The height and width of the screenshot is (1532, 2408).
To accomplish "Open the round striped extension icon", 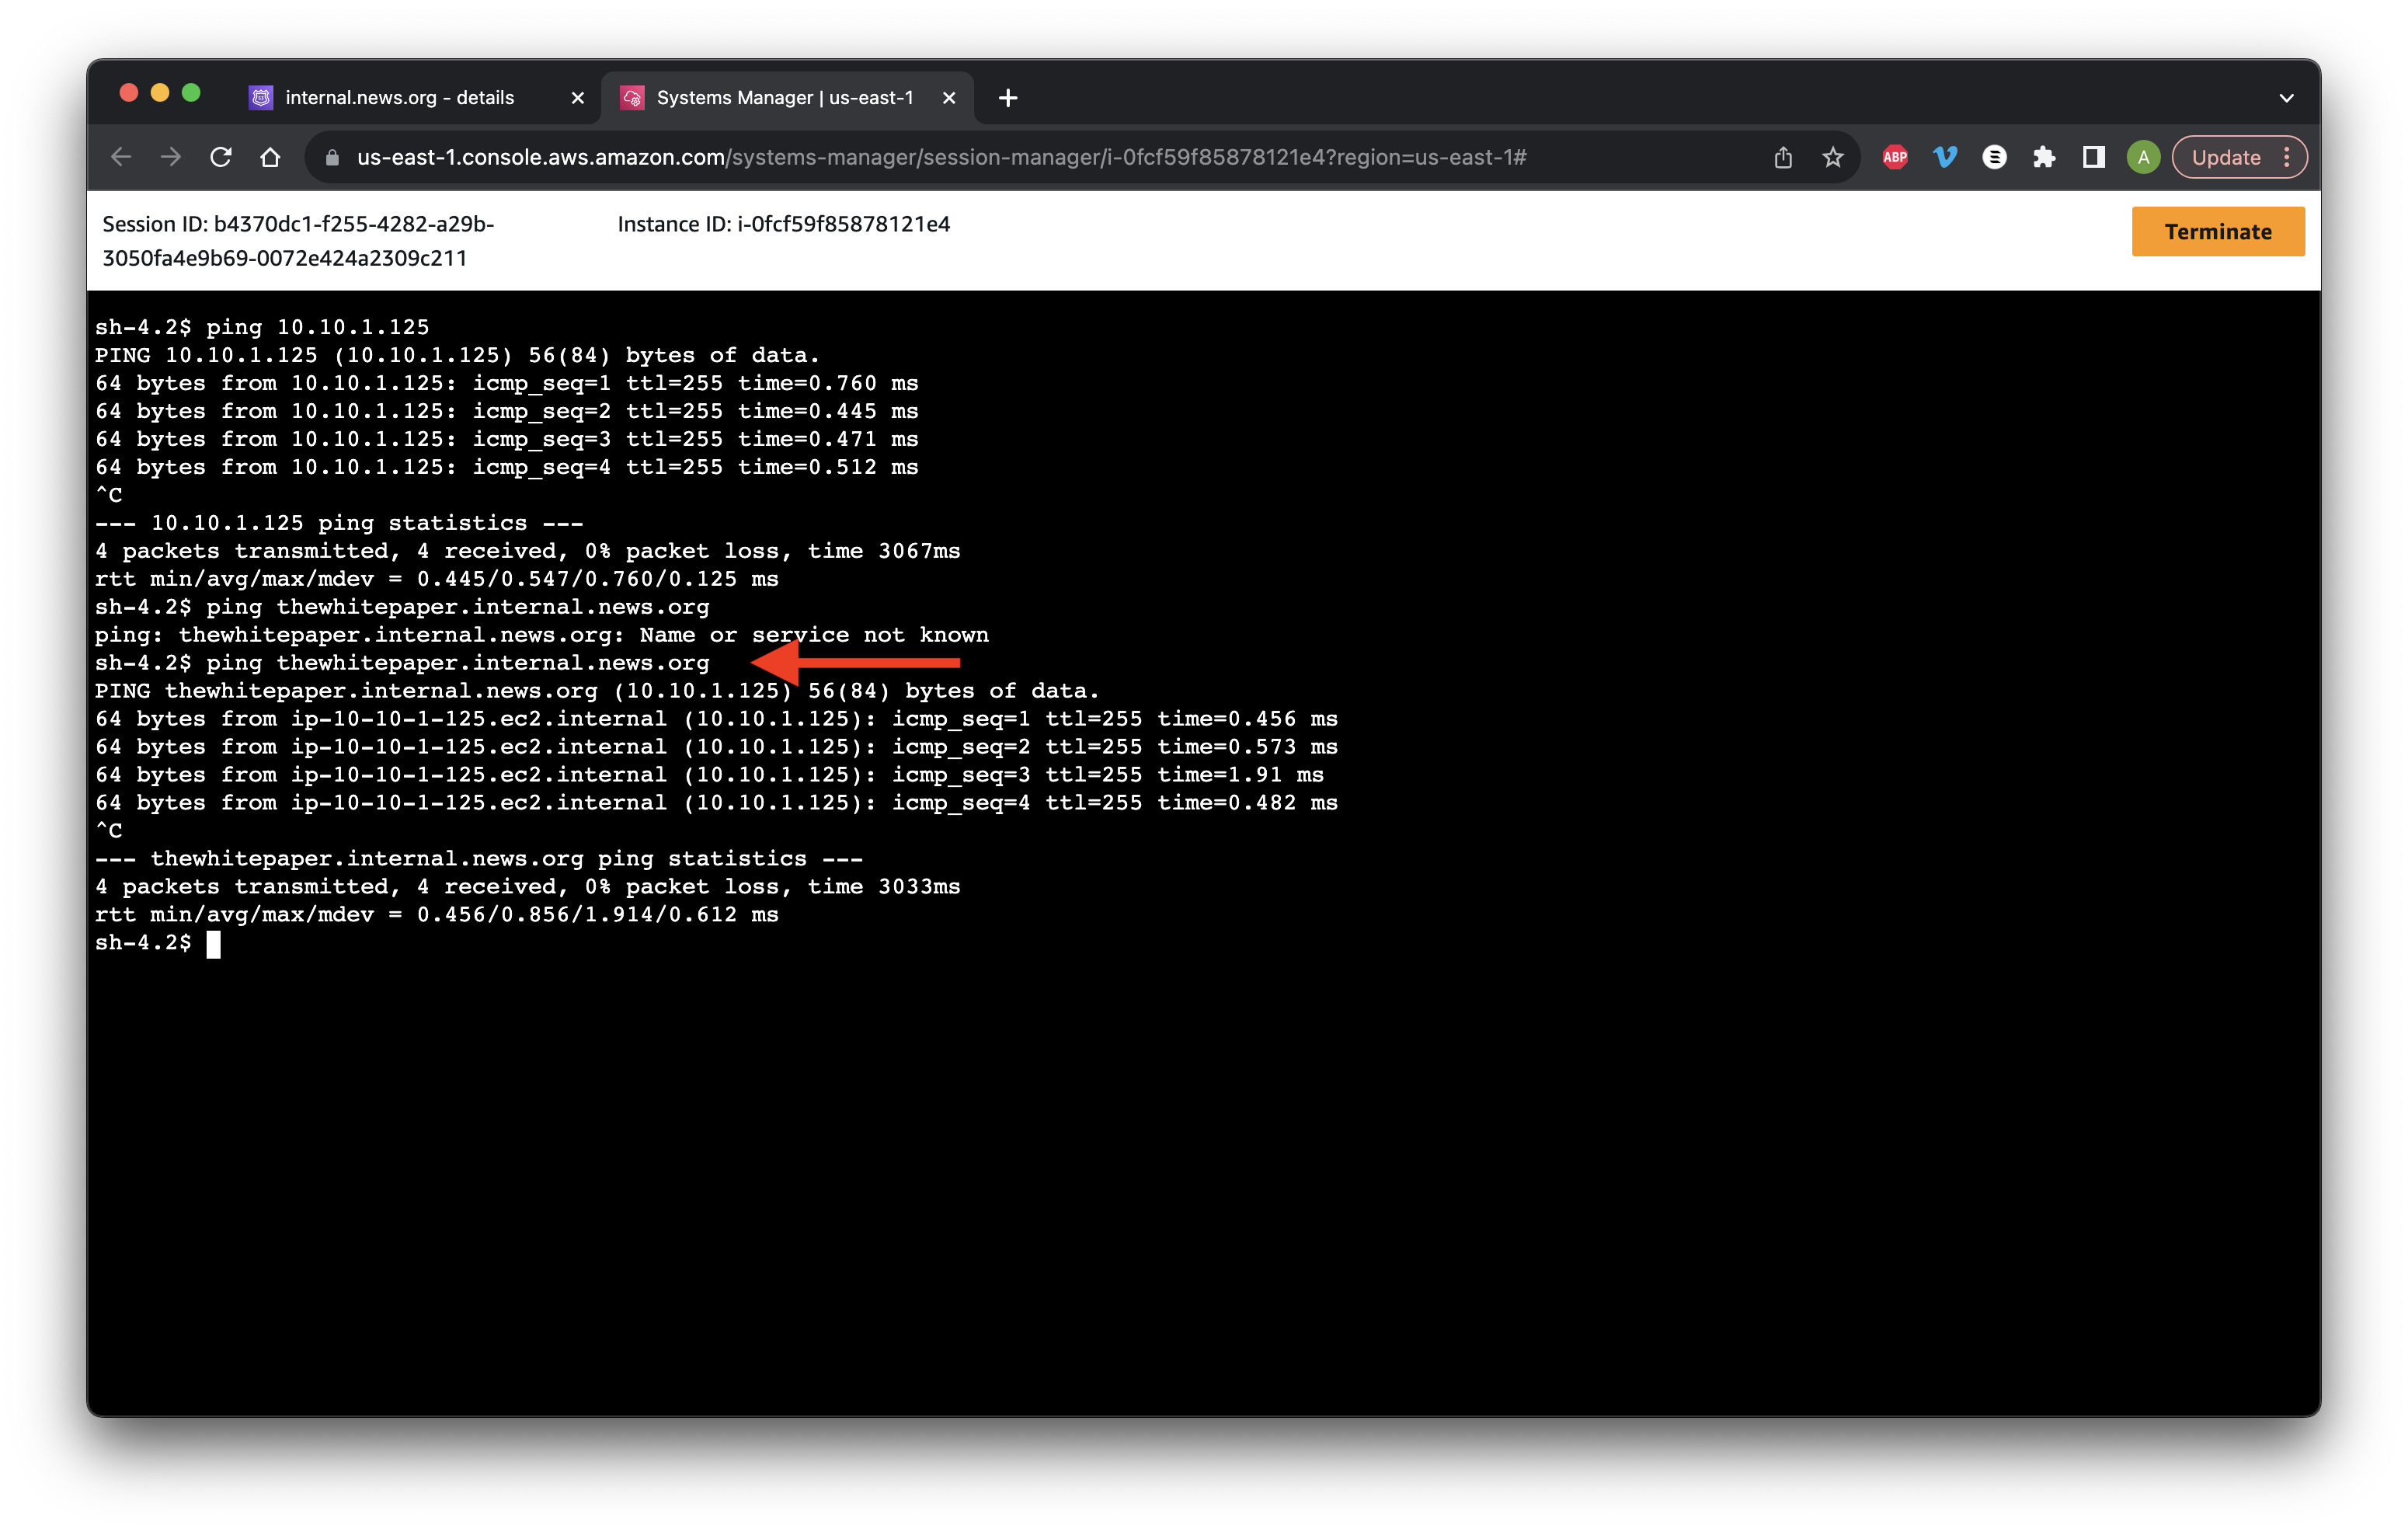I will tap(1994, 157).
